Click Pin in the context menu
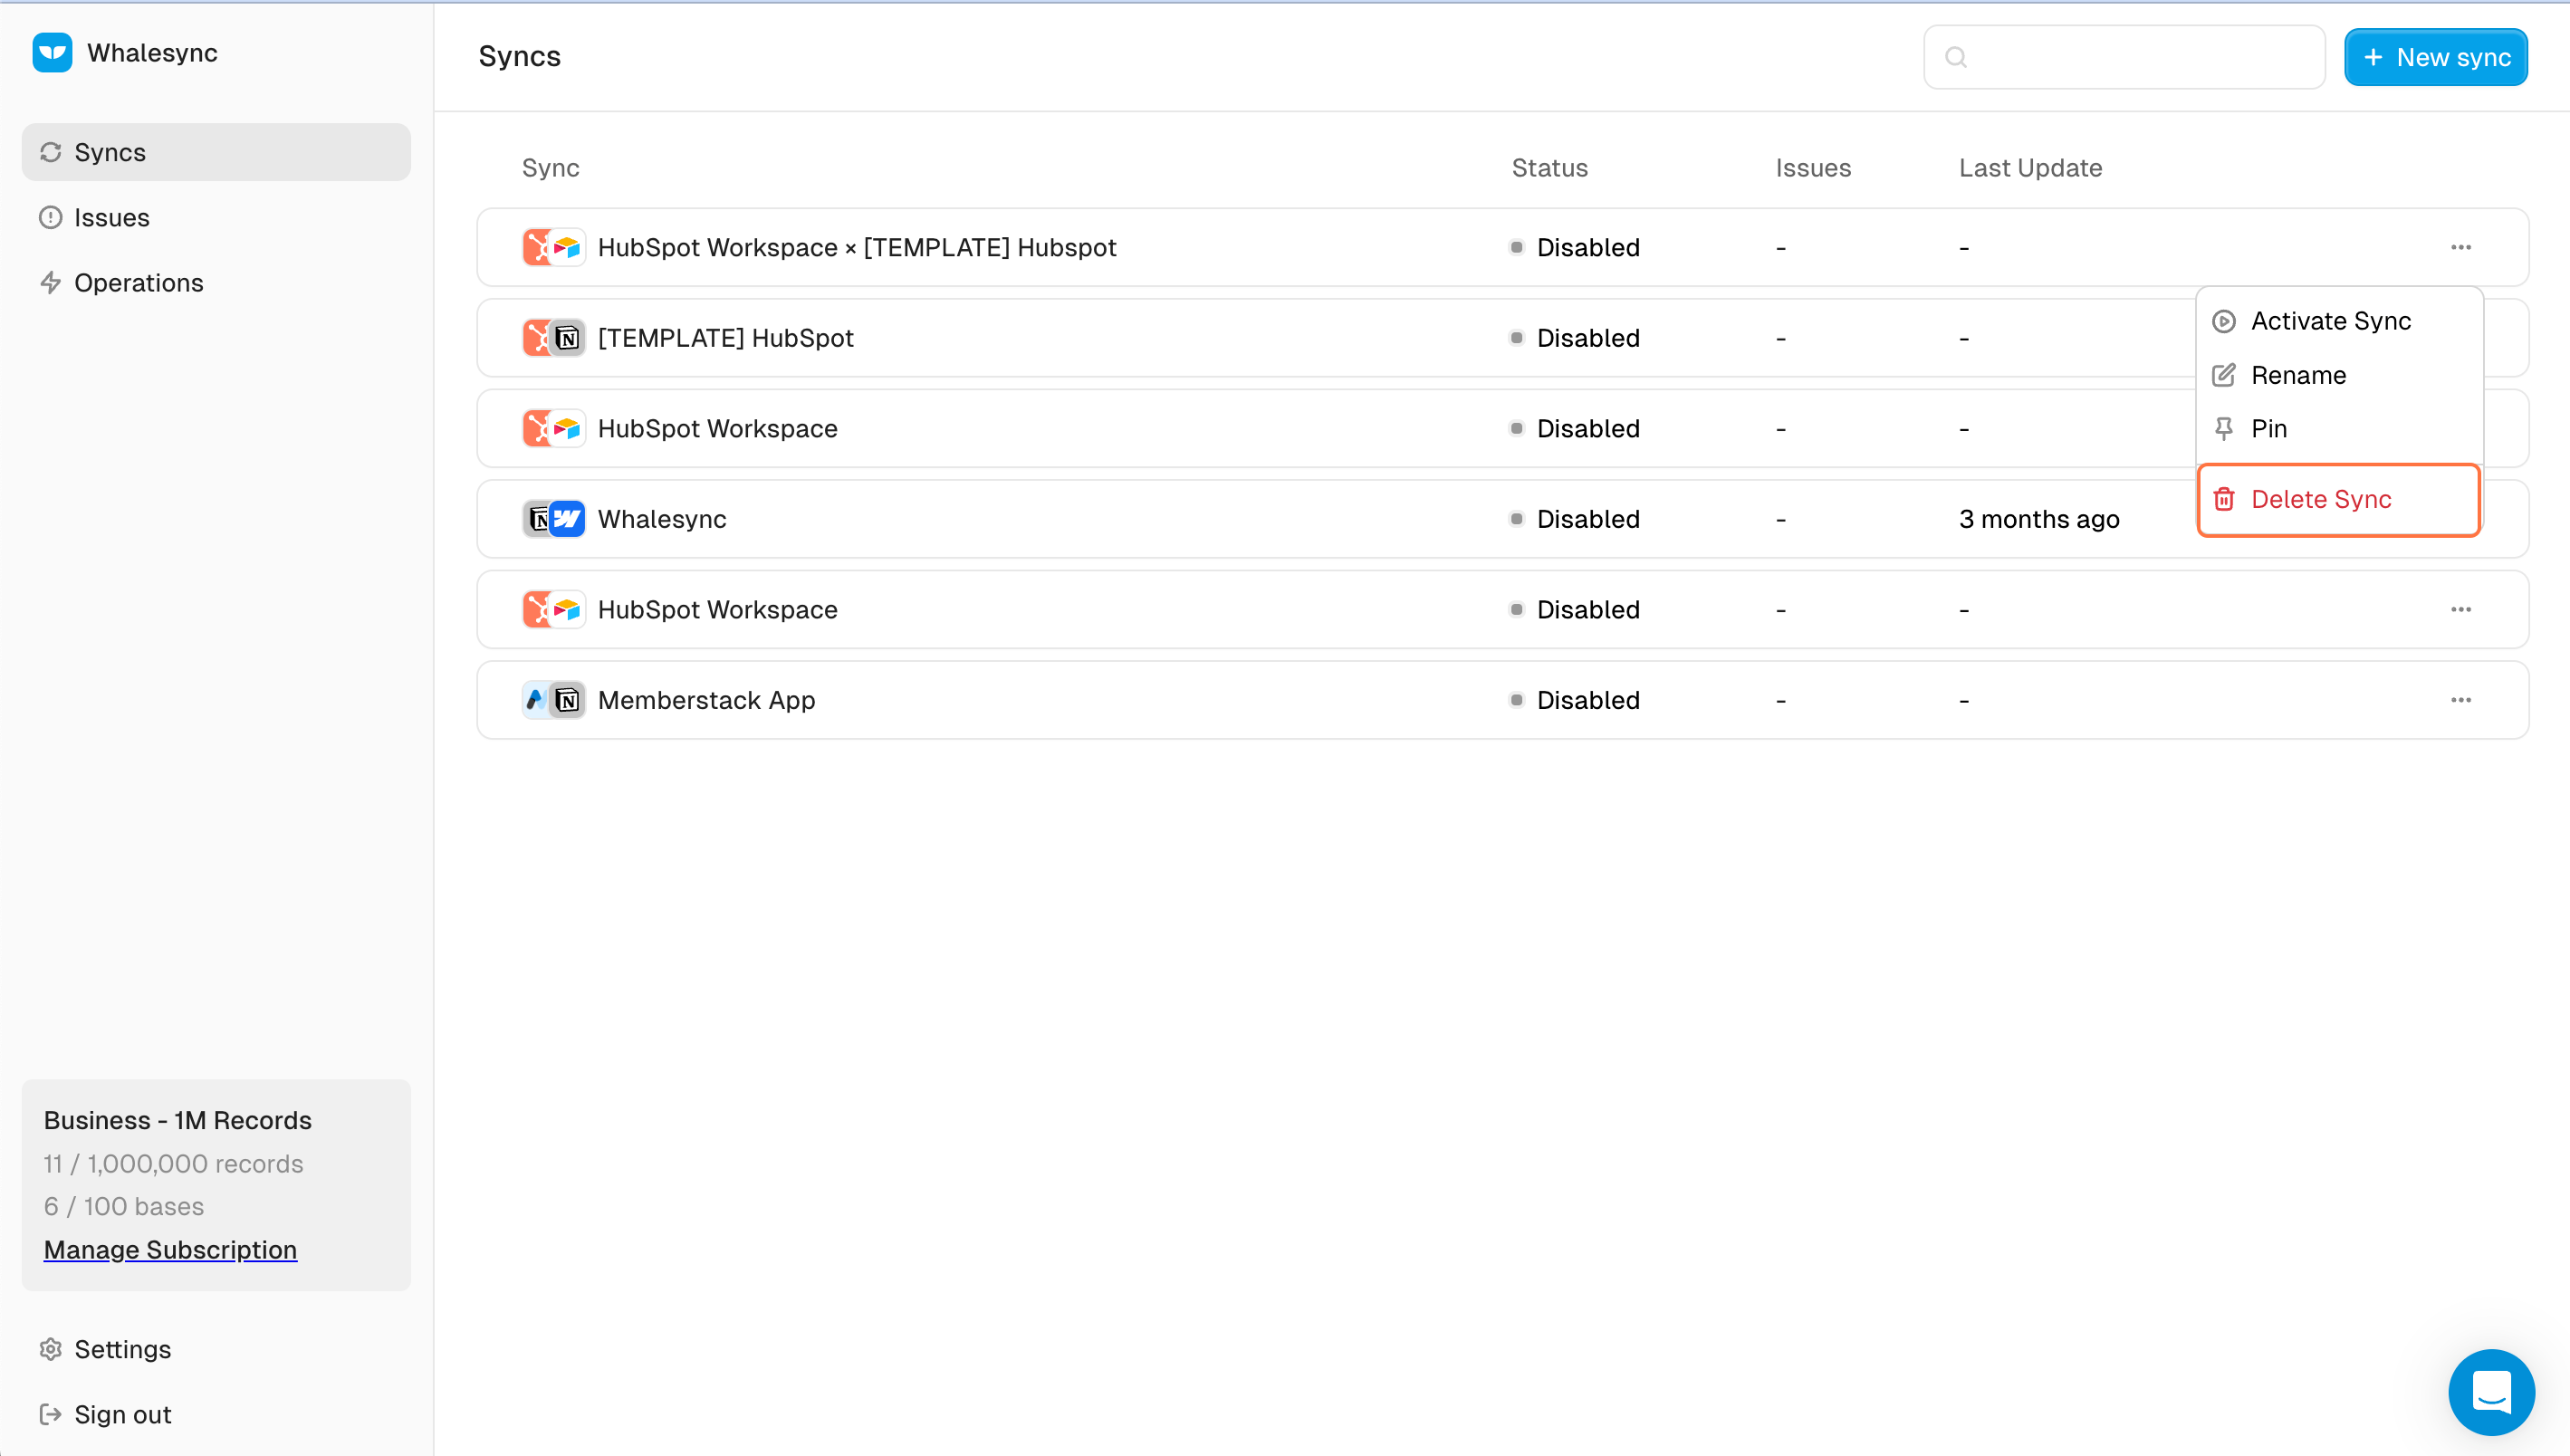The image size is (2570, 1456). tap(2268, 429)
